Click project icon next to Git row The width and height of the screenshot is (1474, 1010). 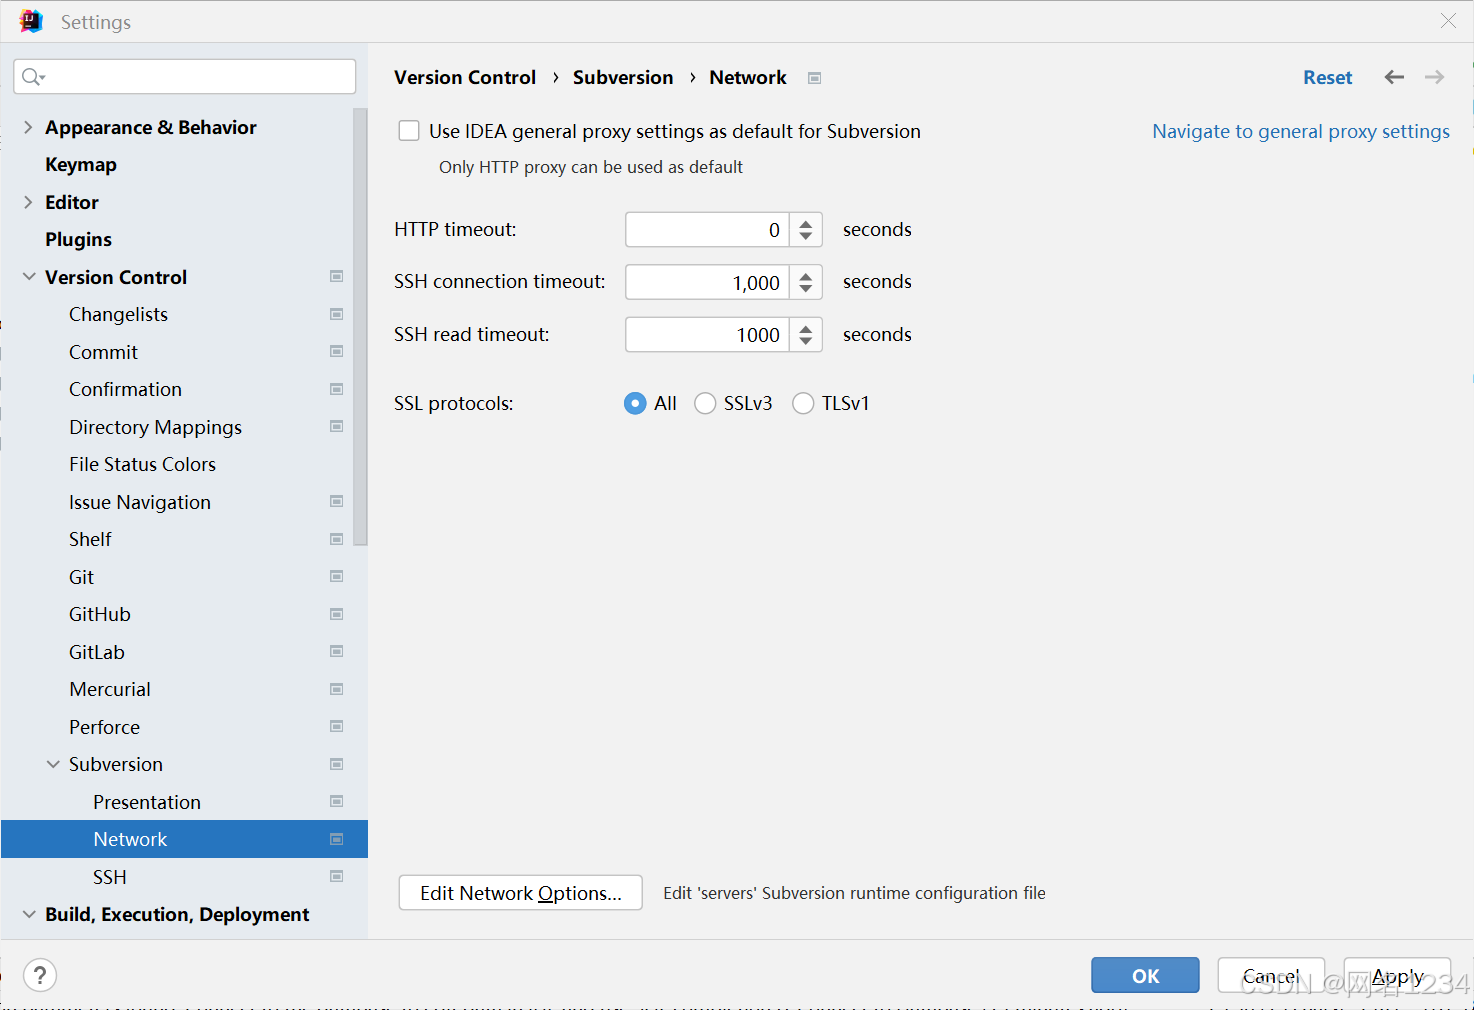pos(337,576)
